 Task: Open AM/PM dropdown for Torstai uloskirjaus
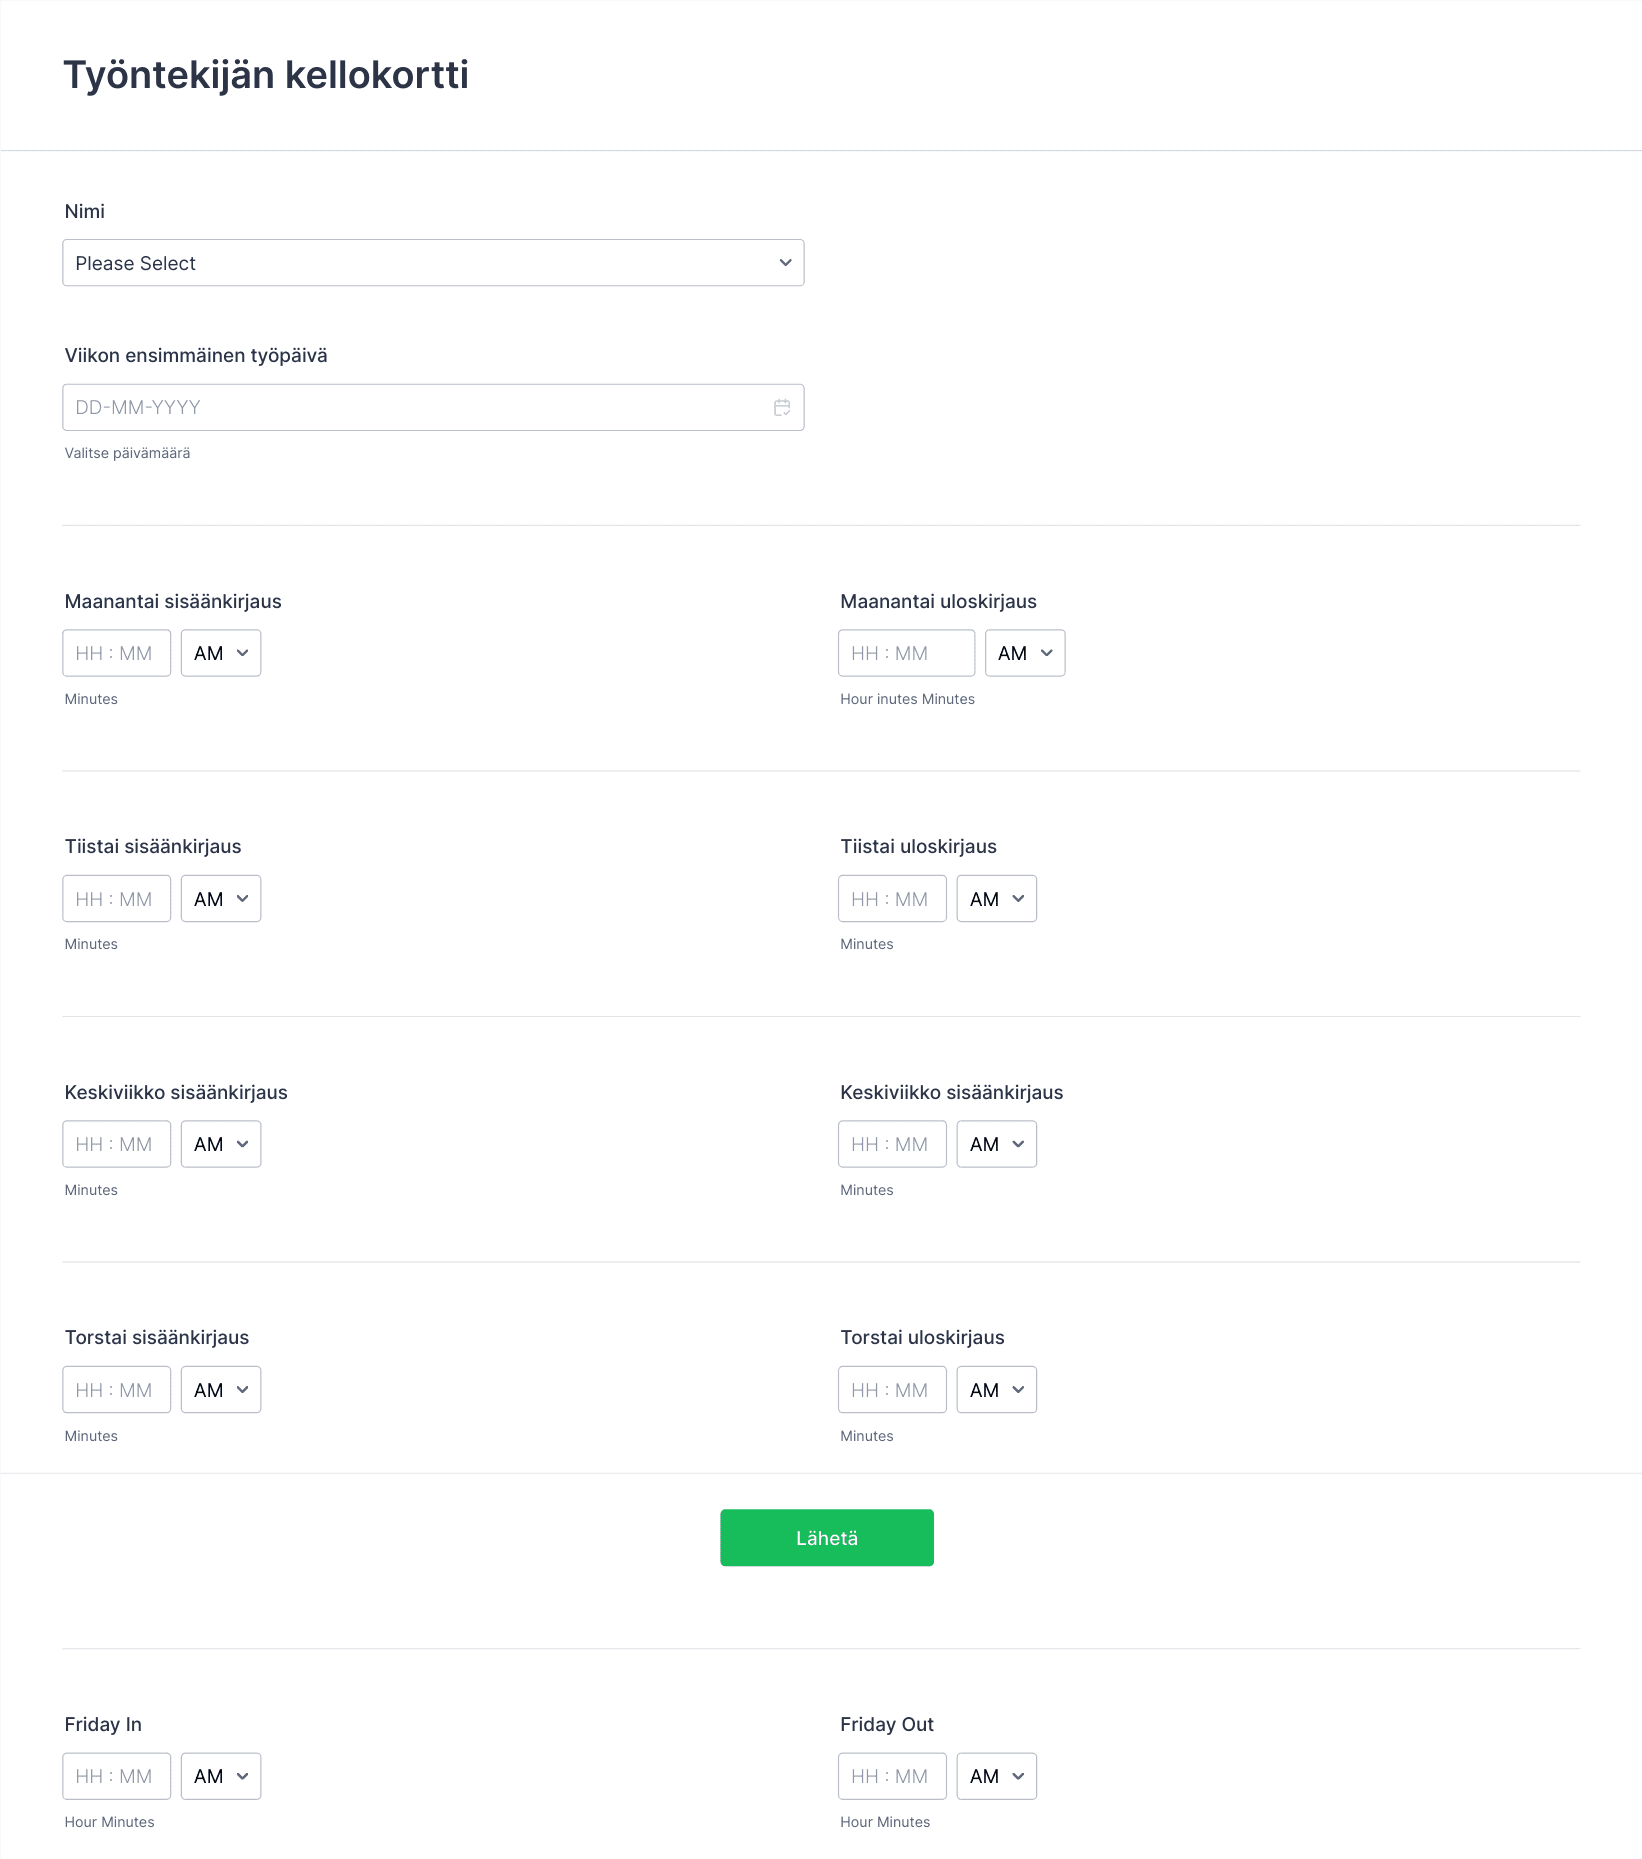[997, 1390]
